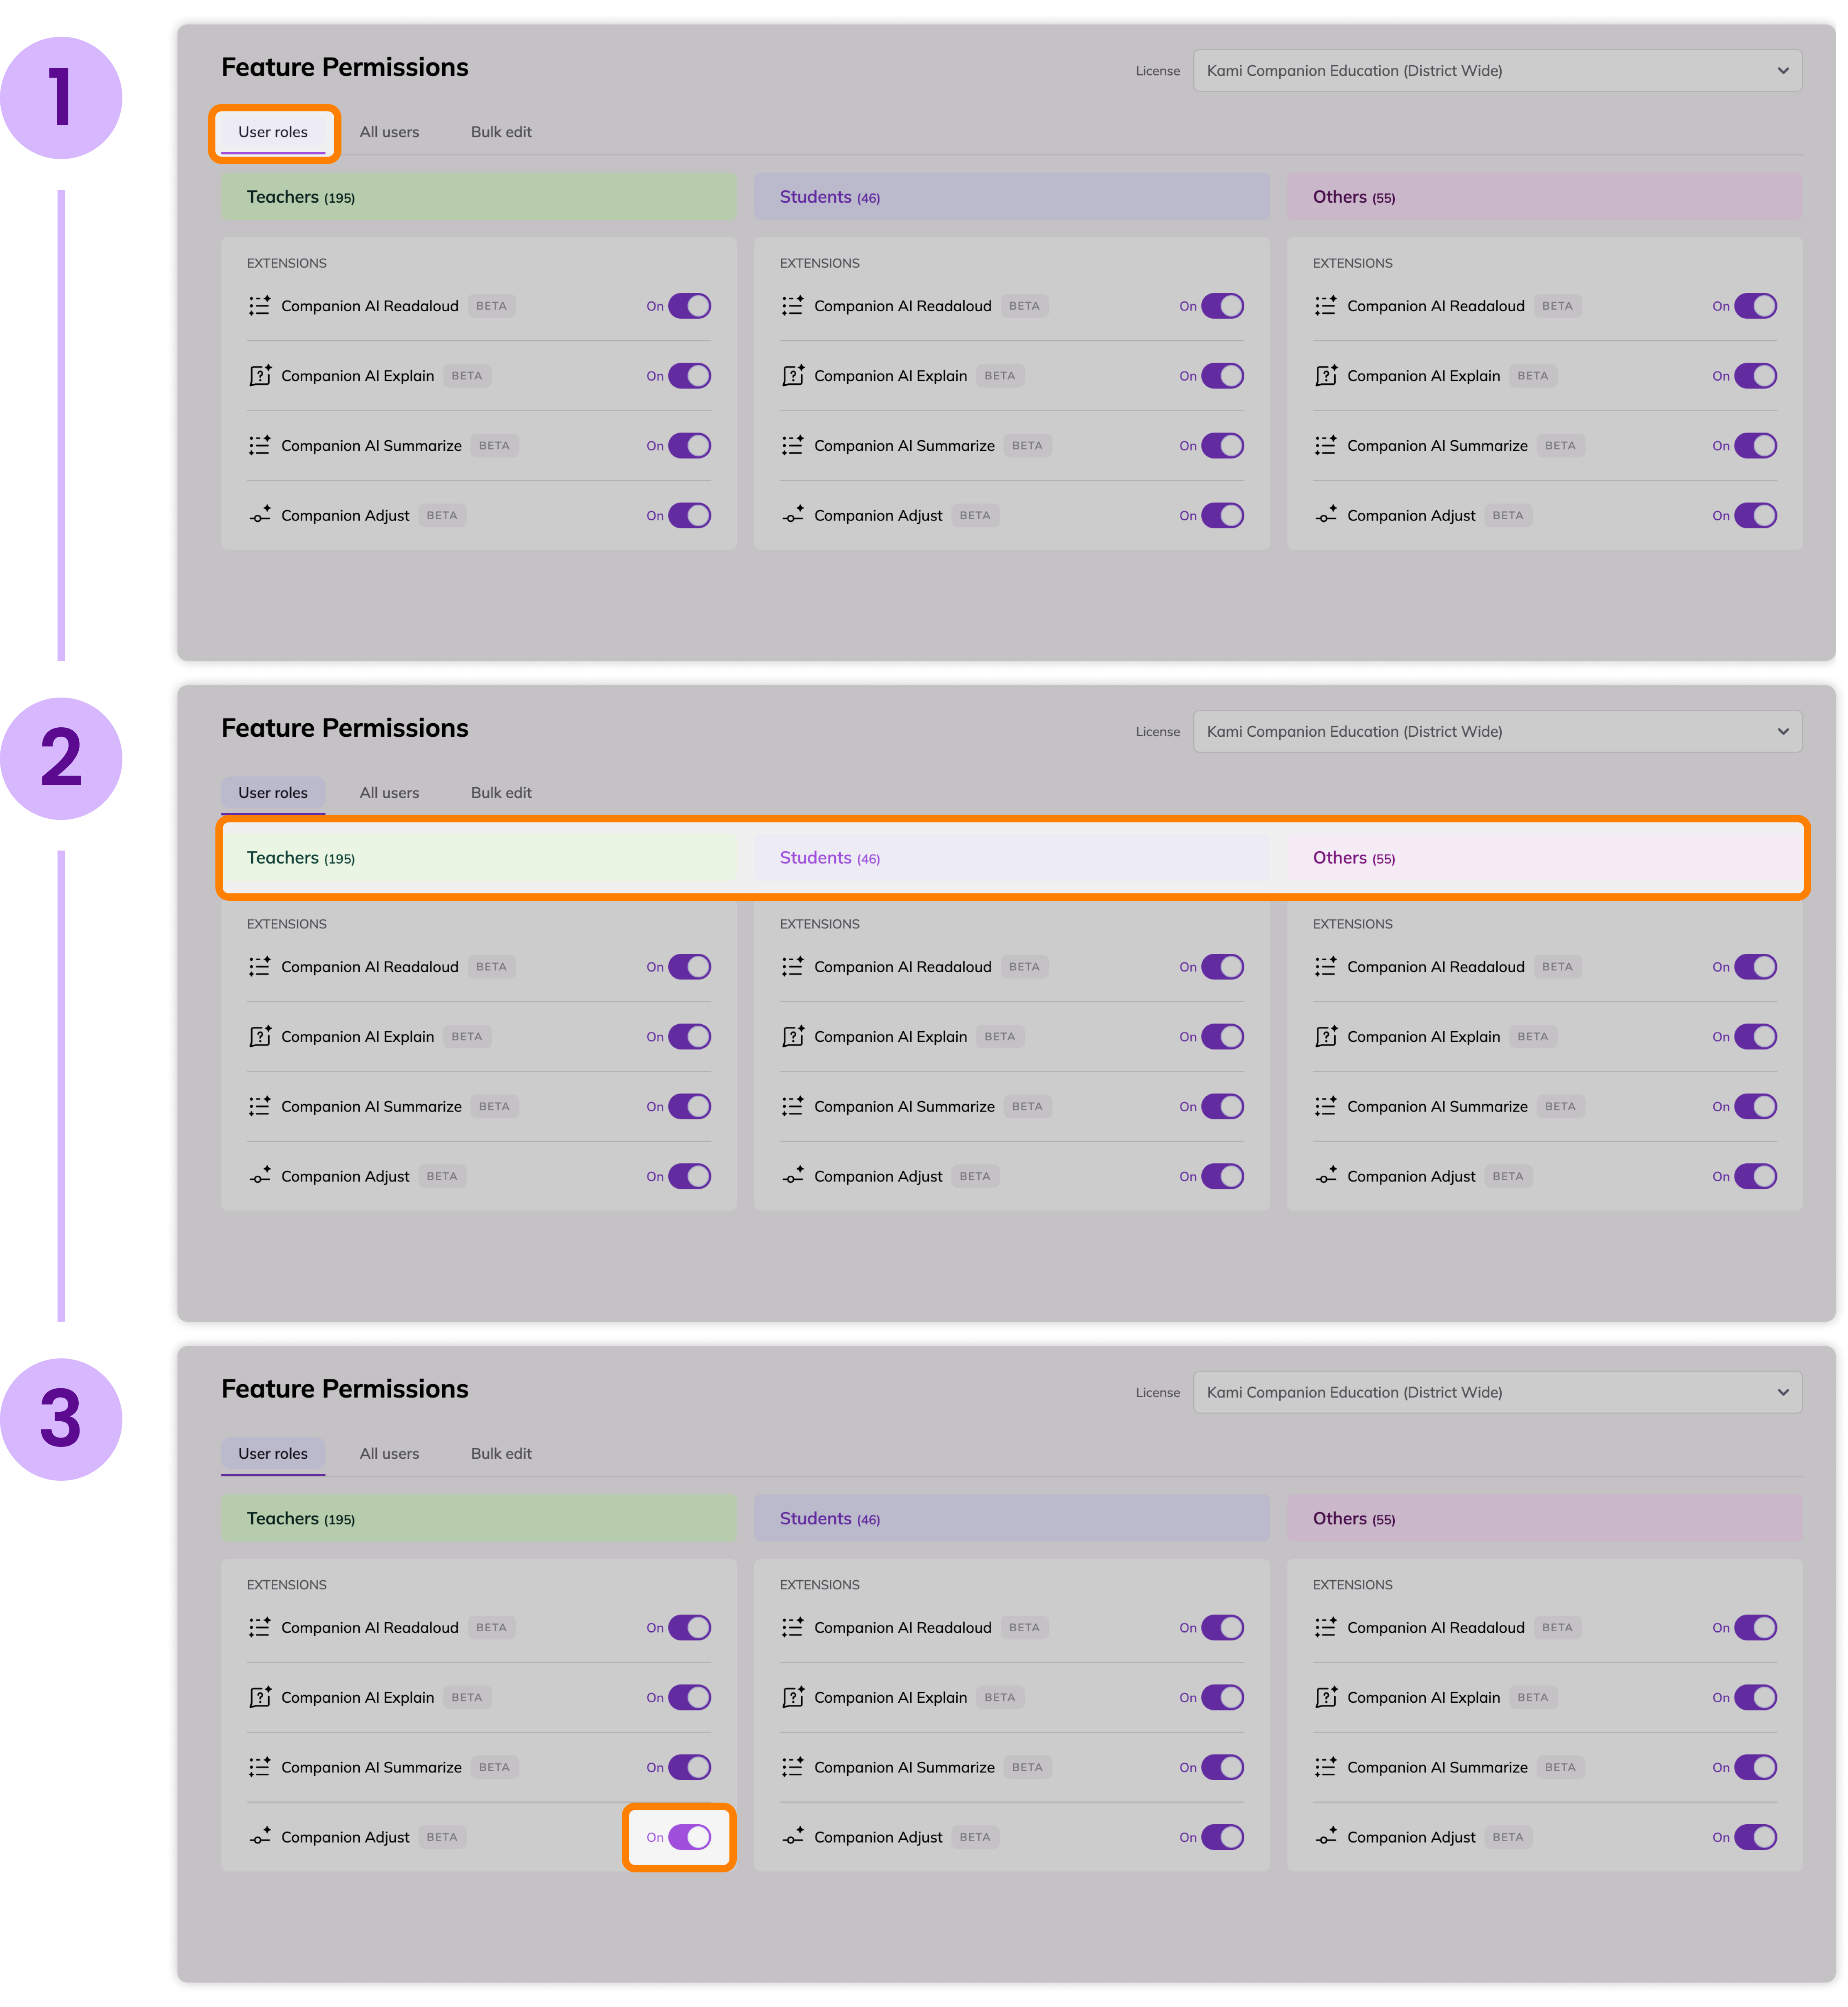Click the Companion AI Summarize icon under Others
The height and width of the screenshot is (2007, 1848).
click(1326, 445)
